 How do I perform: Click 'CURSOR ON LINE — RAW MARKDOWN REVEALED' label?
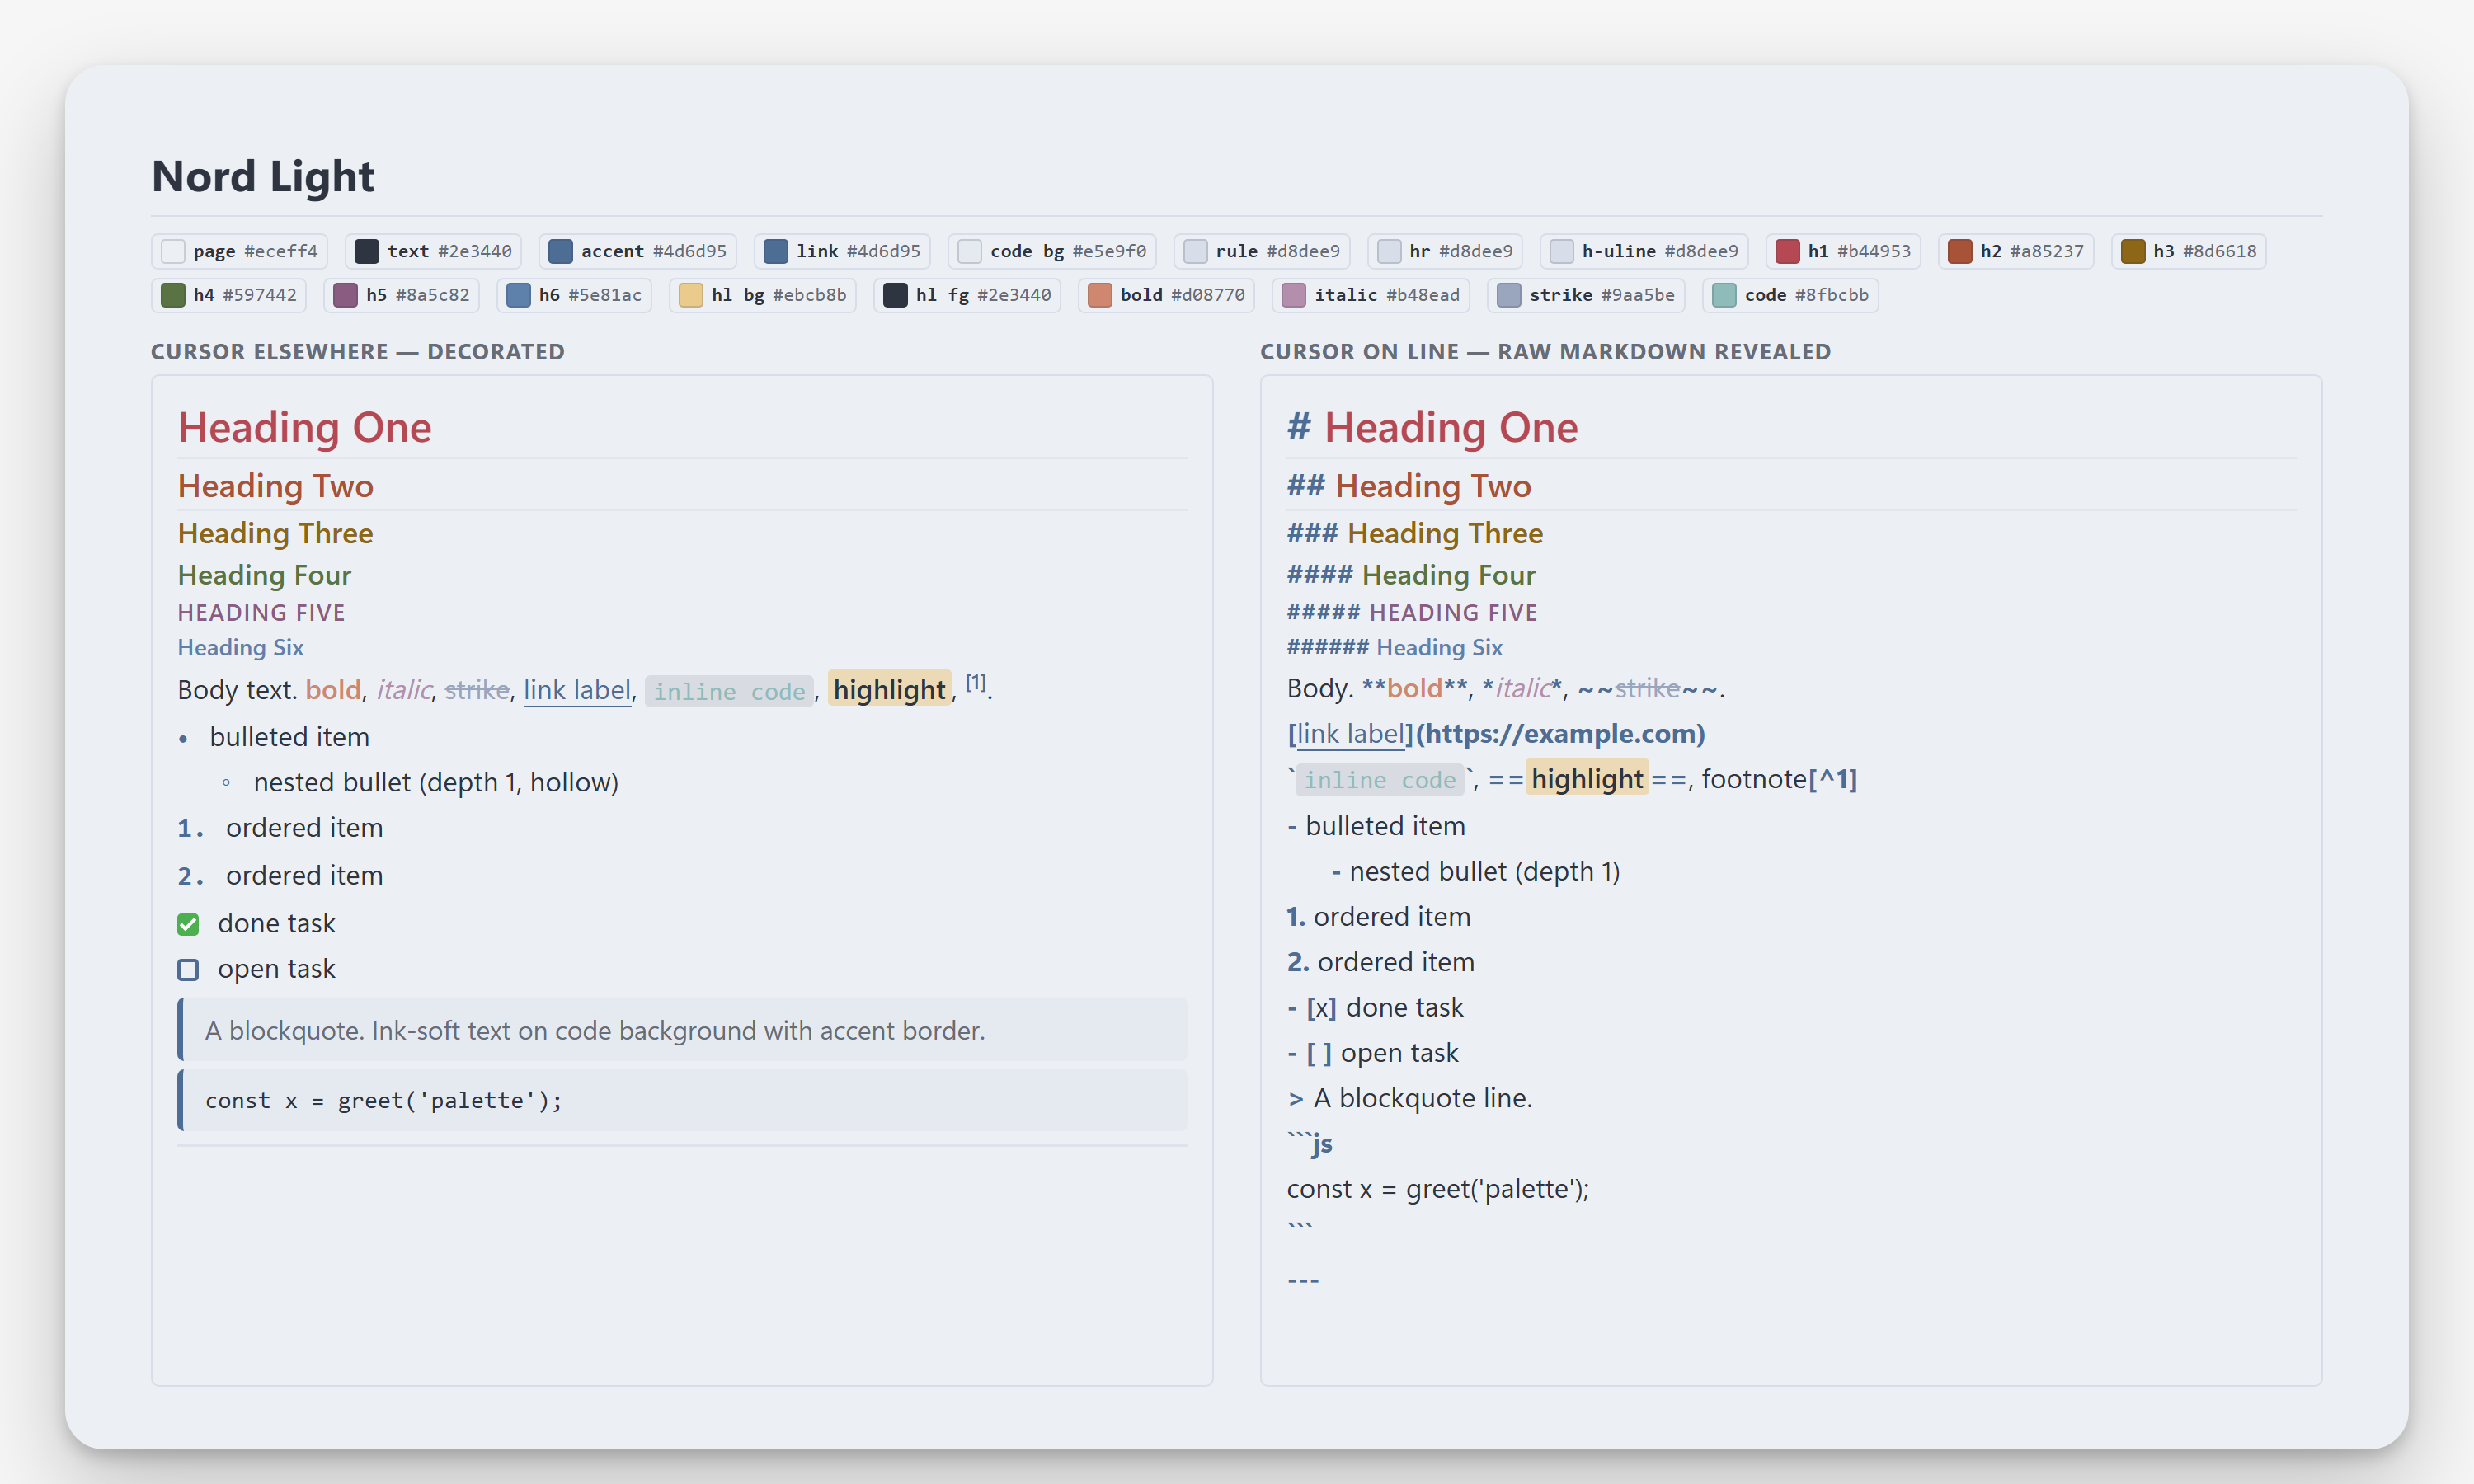pyautogui.click(x=1545, y=352)
